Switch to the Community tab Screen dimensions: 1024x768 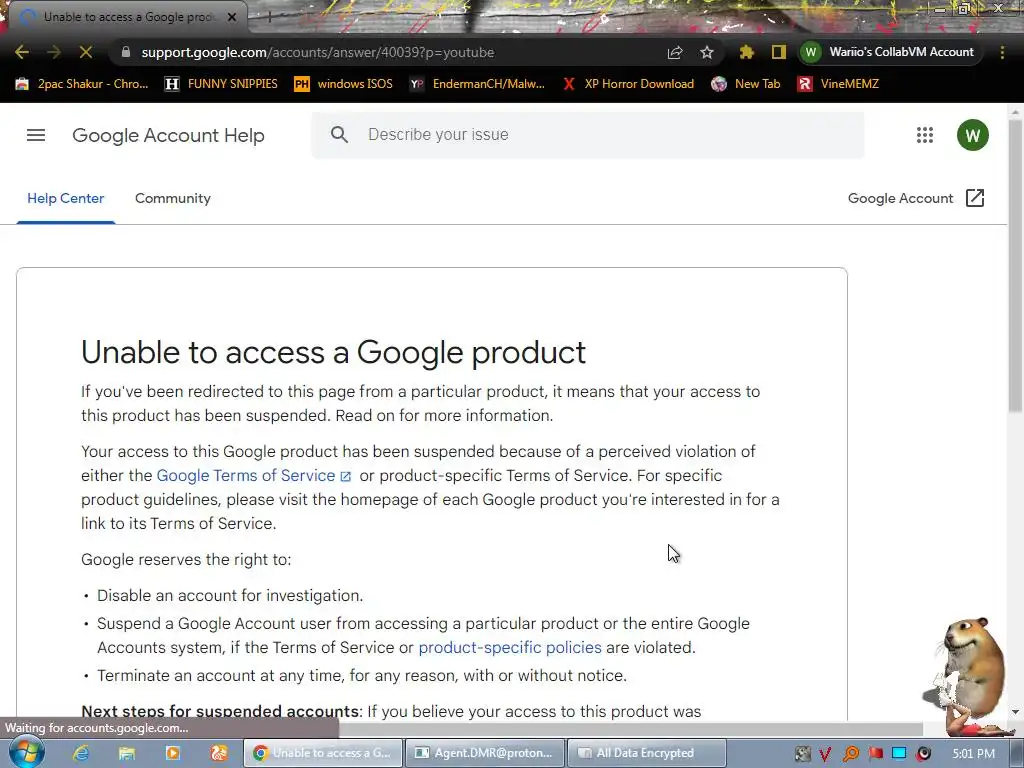point(173,199)
